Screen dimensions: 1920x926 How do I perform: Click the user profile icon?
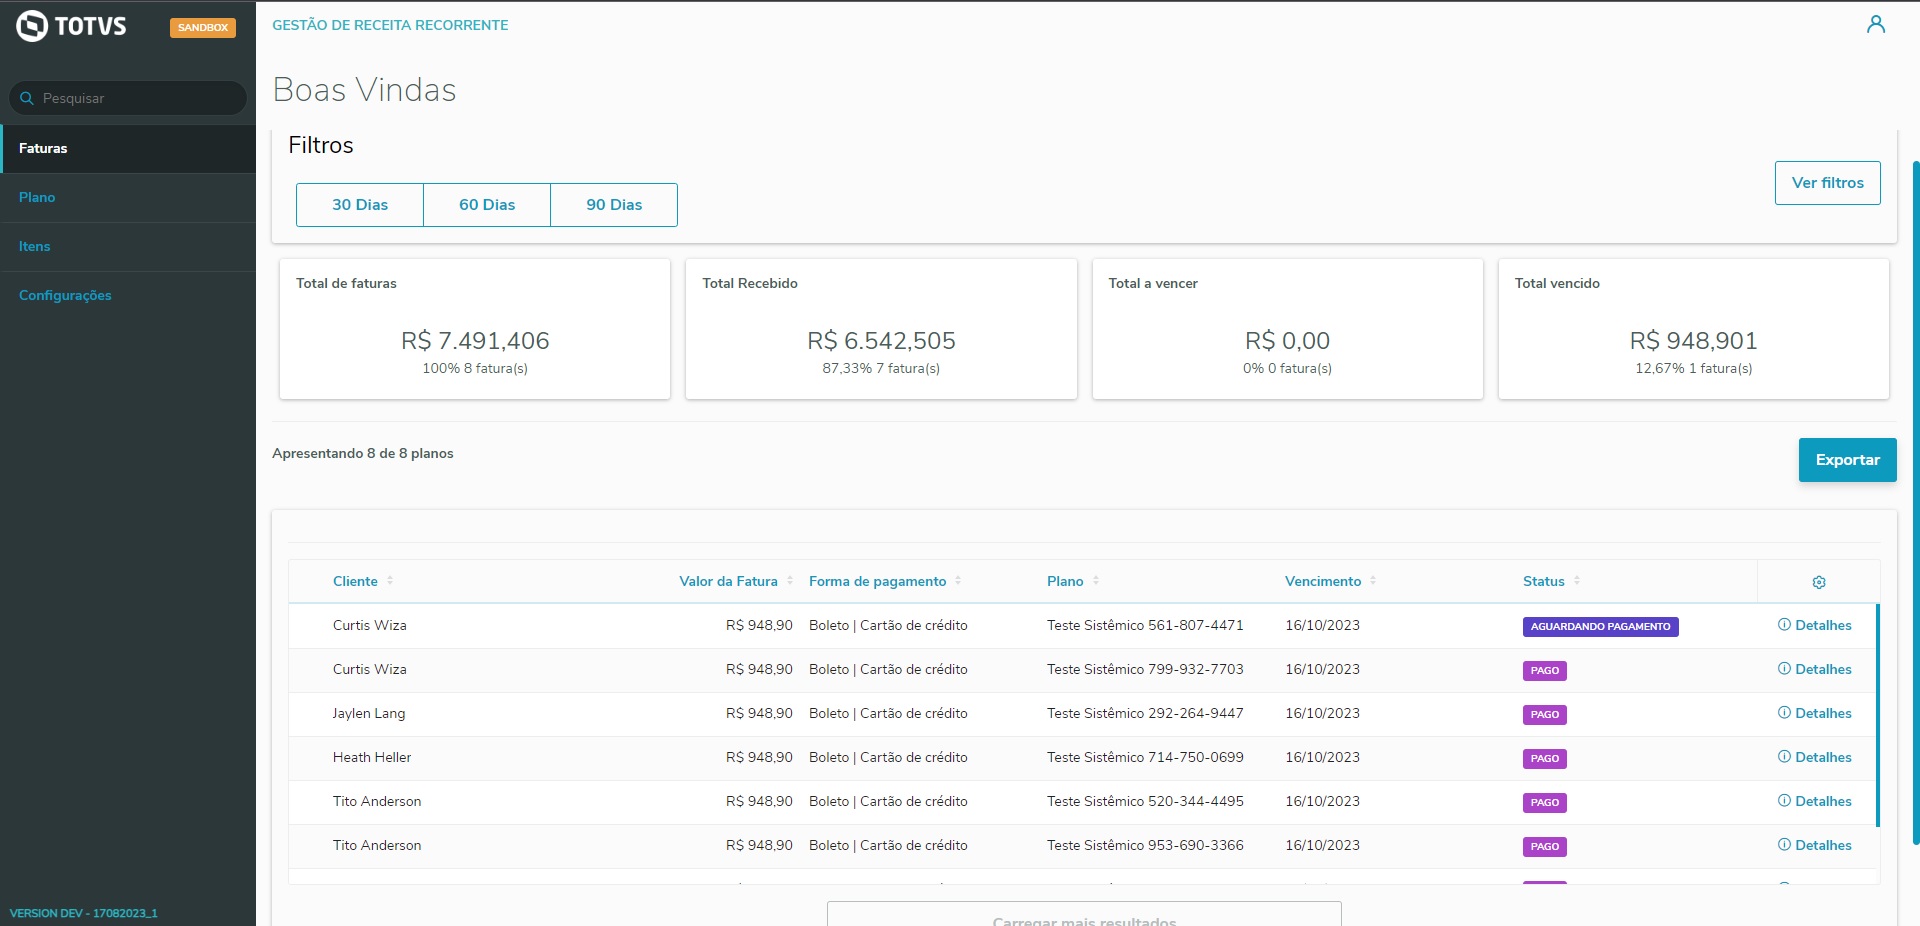coord(1875,25)
